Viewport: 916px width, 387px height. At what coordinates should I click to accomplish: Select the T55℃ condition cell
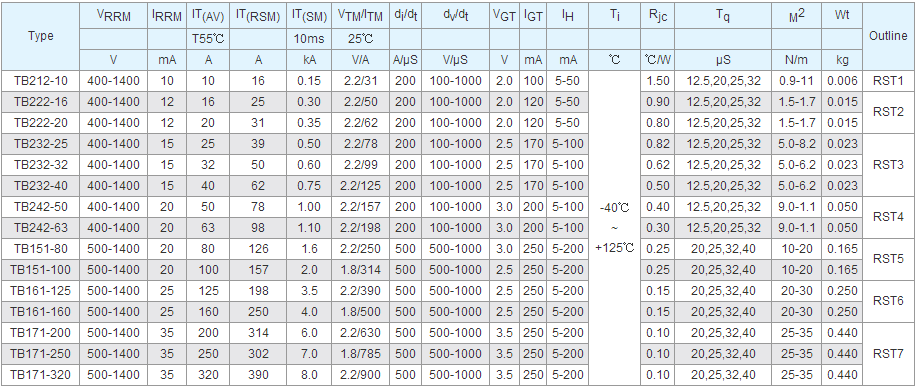[x=208, y=40]
